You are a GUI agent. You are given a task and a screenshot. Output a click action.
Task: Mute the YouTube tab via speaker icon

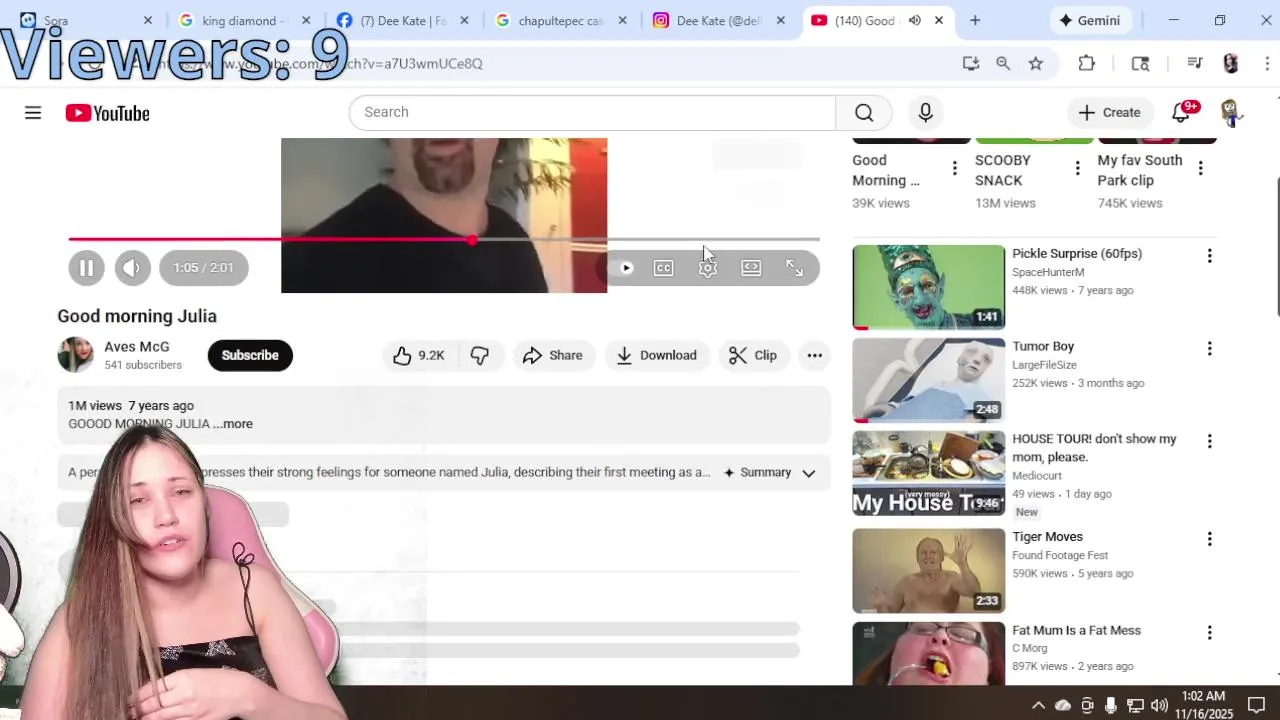(914, 20)
